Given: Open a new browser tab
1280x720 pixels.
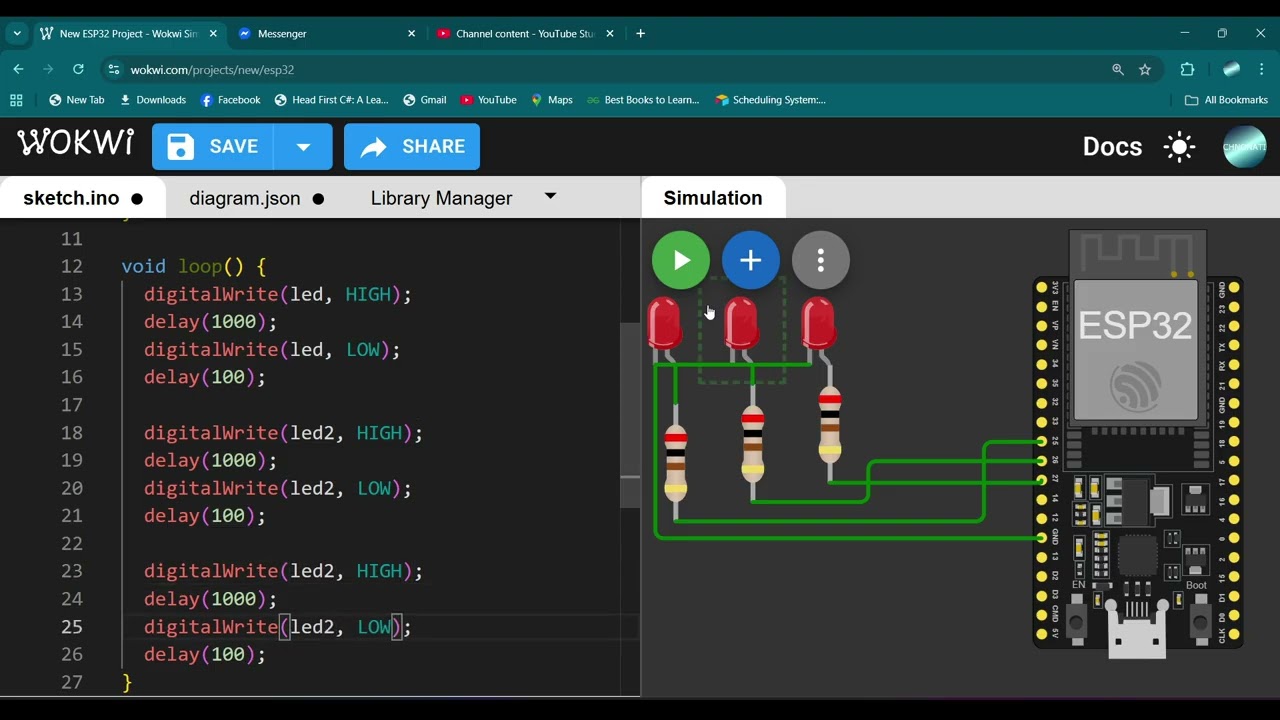Looking at the screenshot, I should pyautogui.click(x=640, y=33).
